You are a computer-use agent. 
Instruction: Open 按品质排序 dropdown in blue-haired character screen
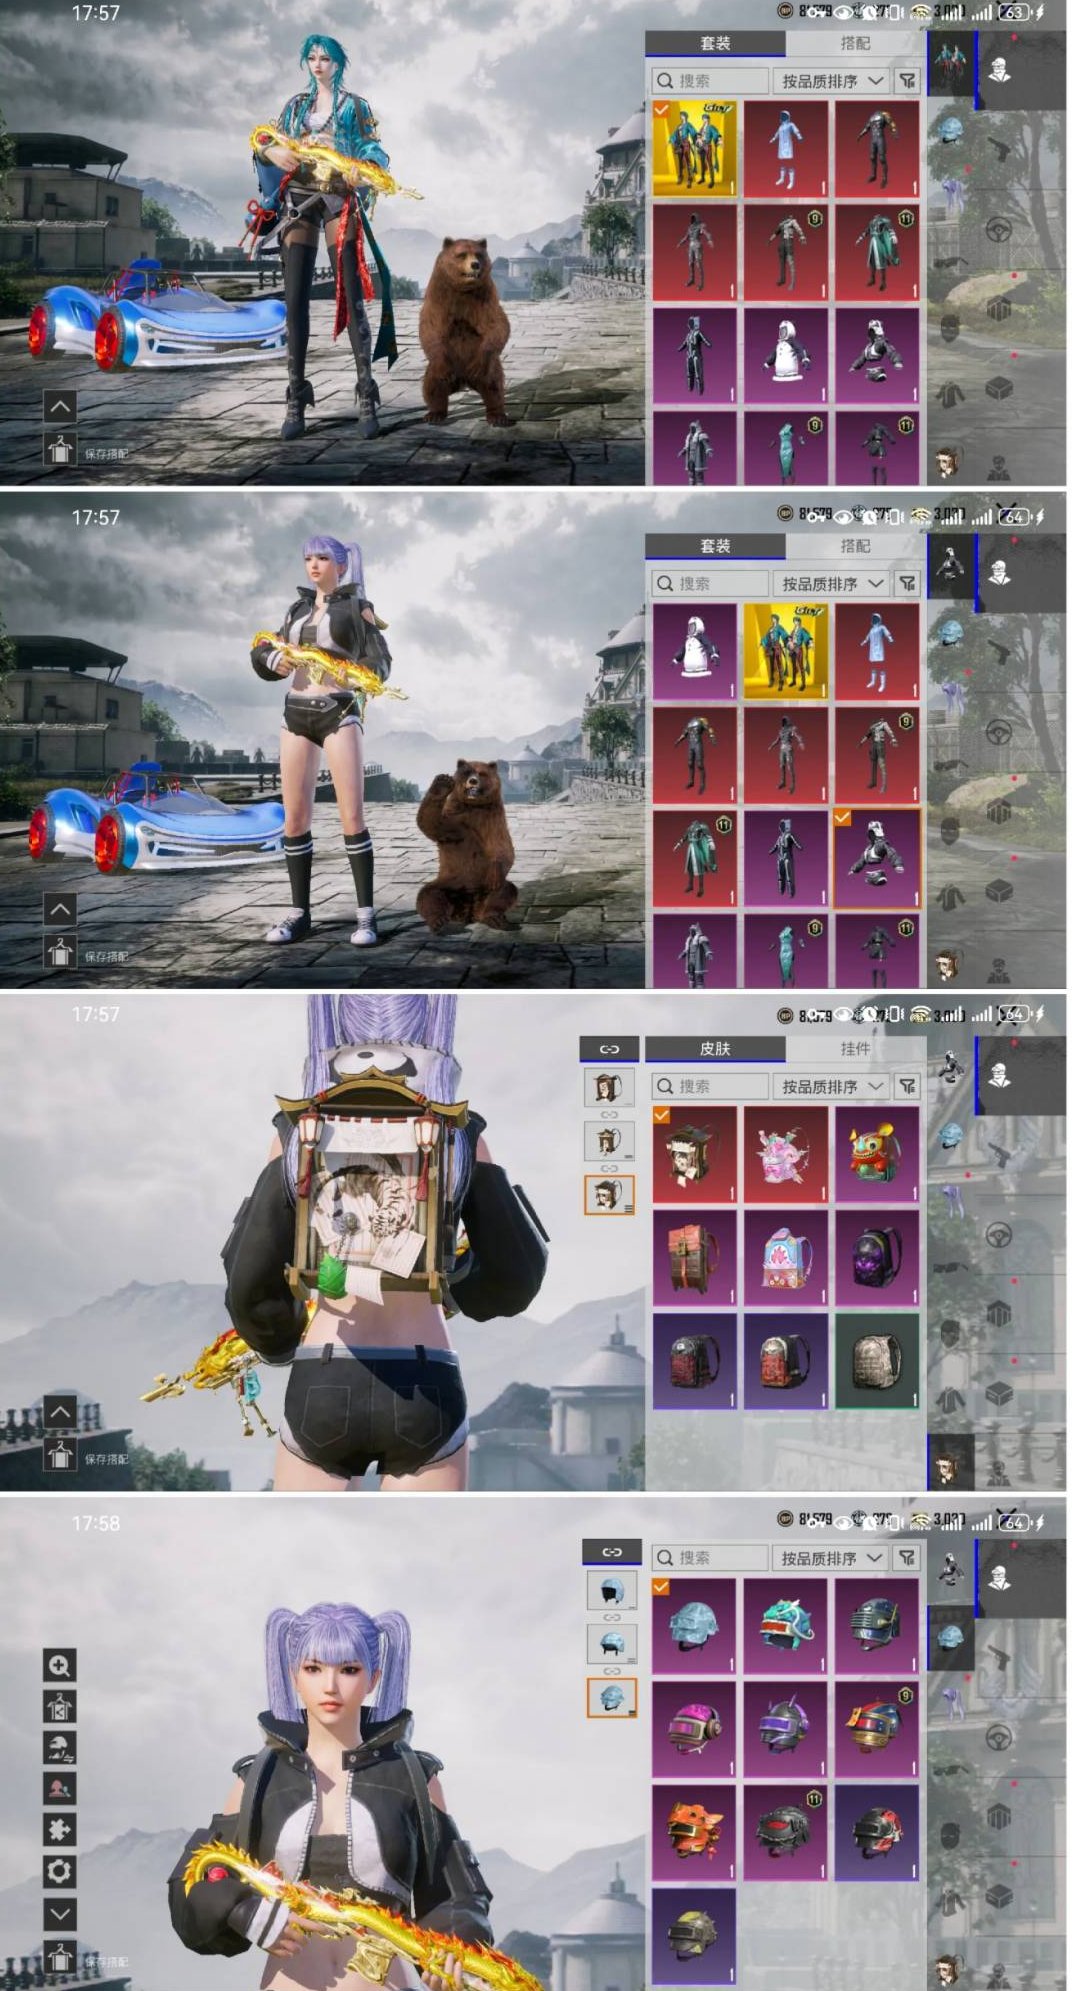pyautogui.click(x=831, y=81)
